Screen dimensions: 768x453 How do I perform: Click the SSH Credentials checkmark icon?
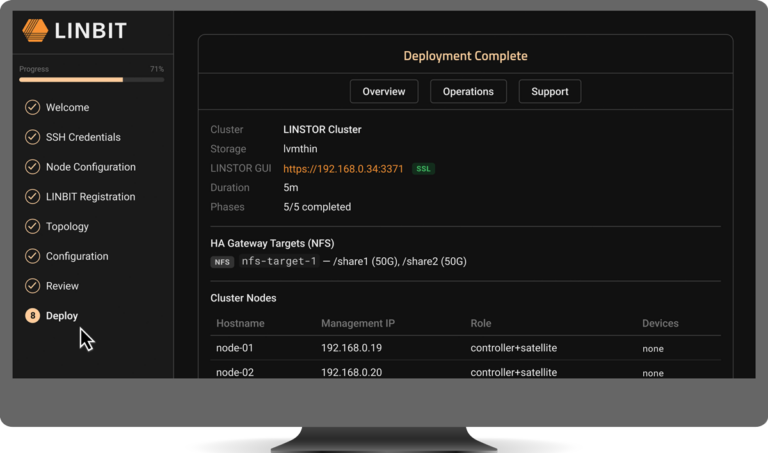(32, 137)
